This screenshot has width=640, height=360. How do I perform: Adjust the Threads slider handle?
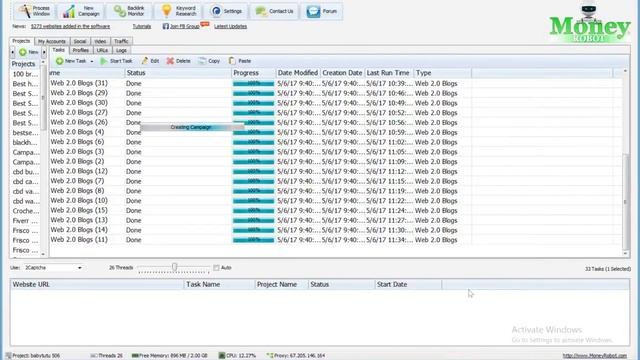[174, 267]
